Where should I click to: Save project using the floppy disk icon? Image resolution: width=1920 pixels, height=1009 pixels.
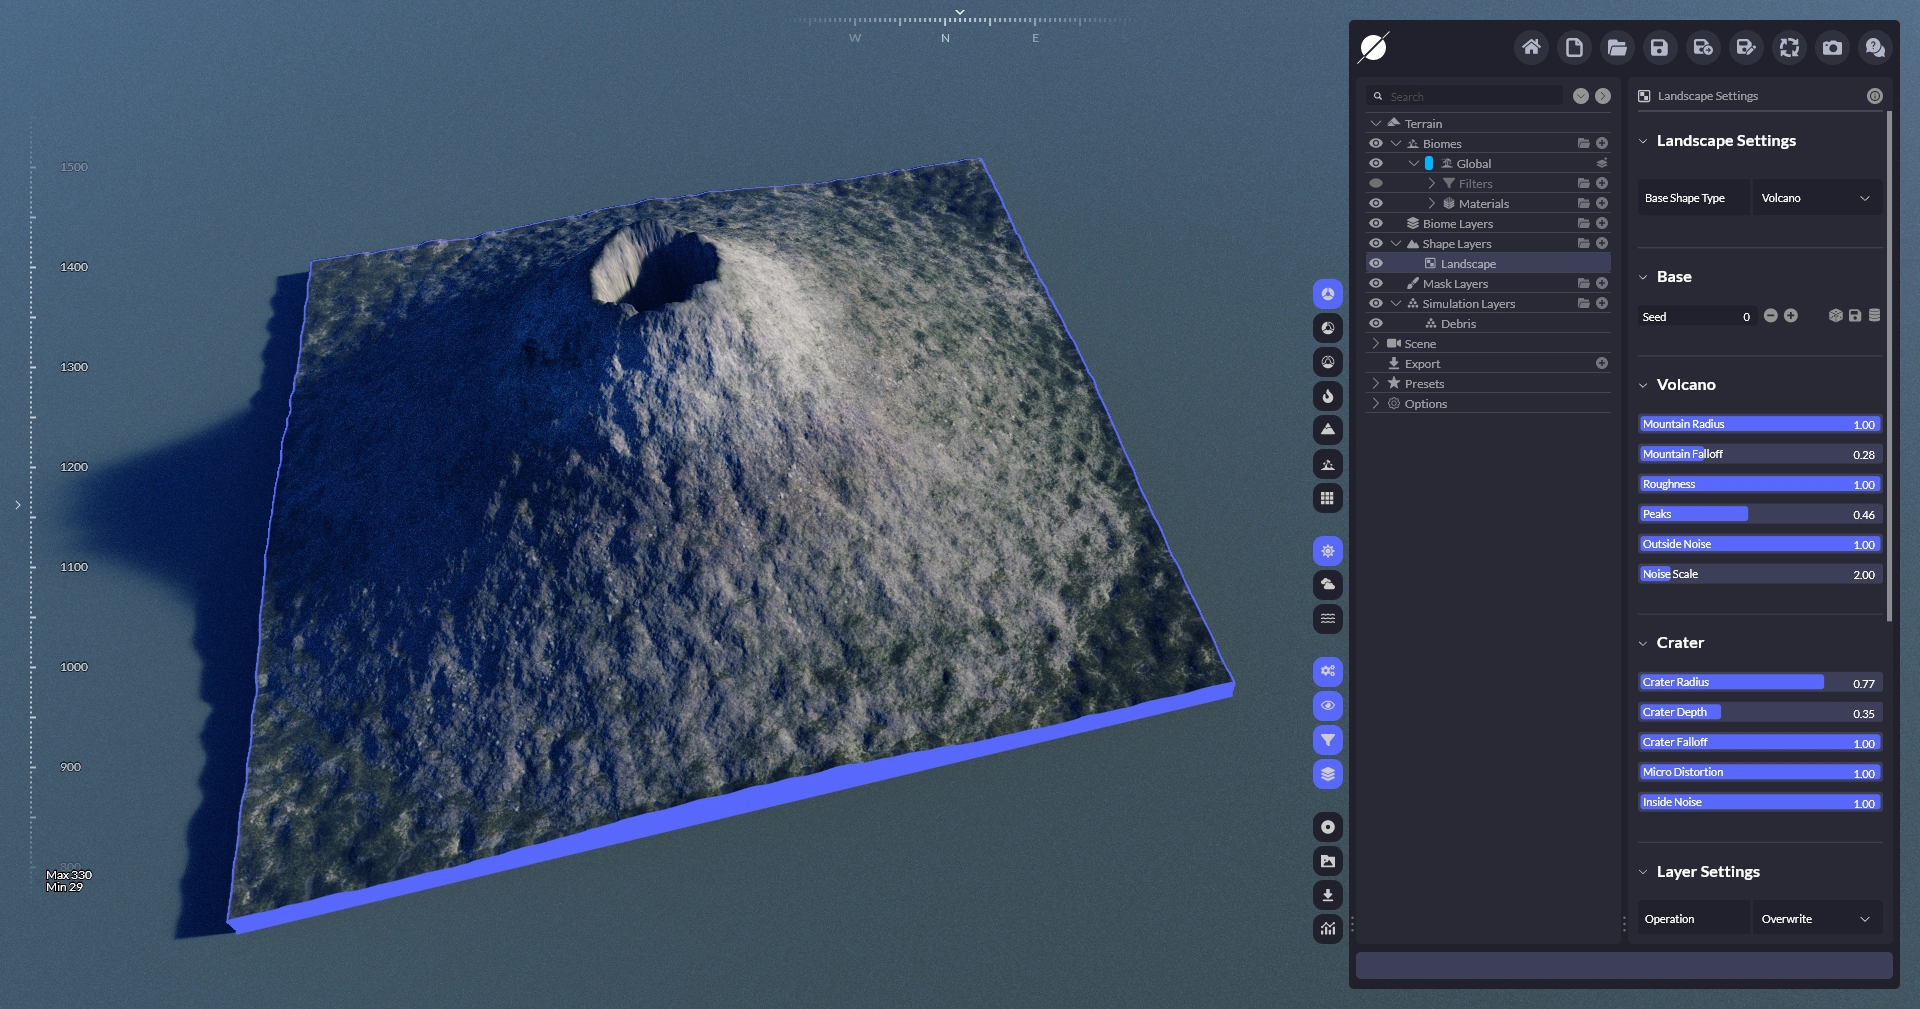coord(1659,47)
